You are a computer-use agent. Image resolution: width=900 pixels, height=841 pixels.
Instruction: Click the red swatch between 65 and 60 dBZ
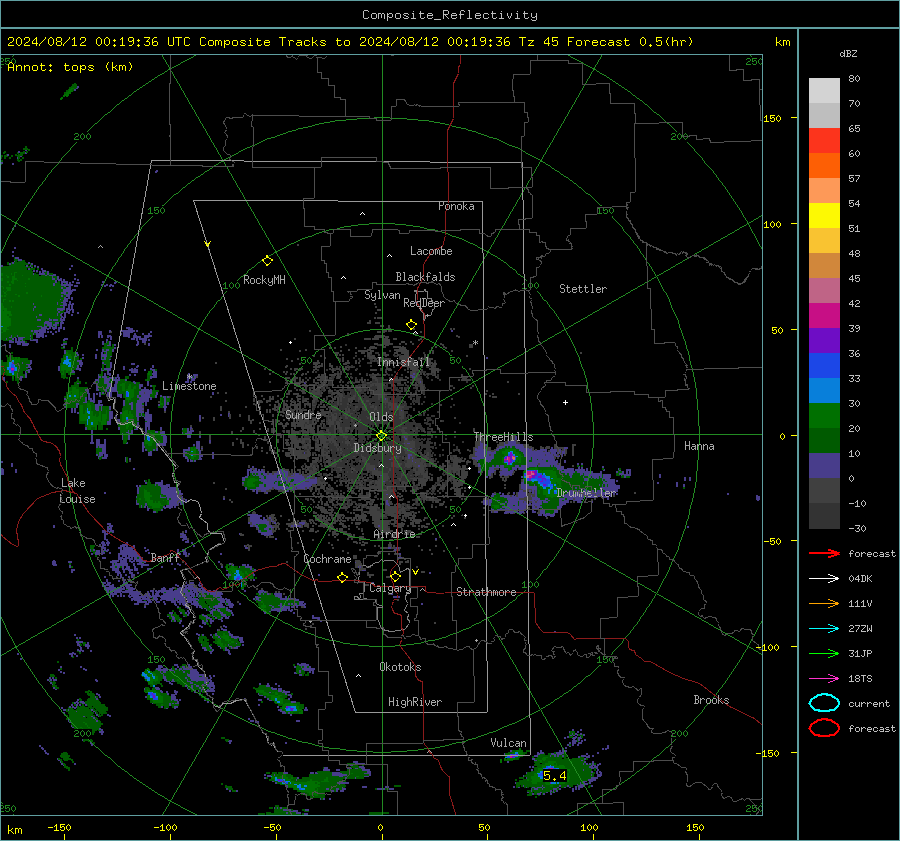click(x=824, y=141)
